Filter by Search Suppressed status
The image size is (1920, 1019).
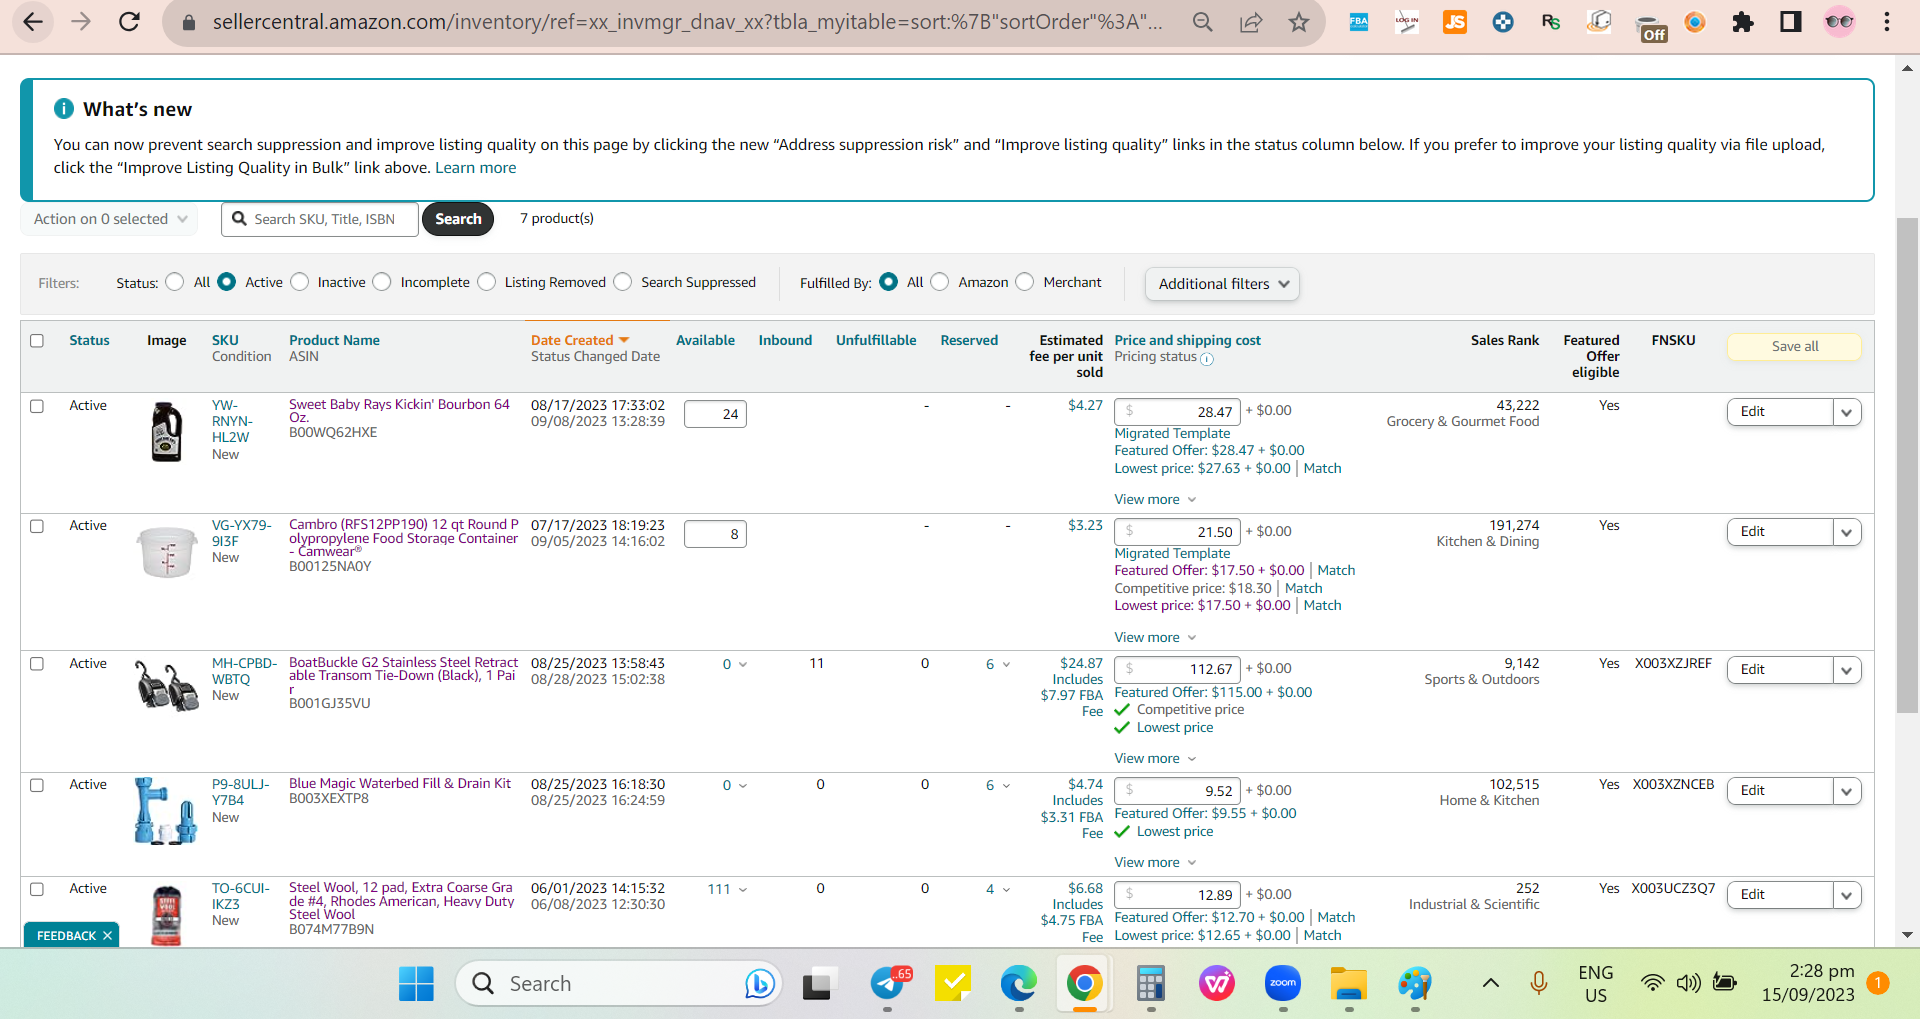click(x=623, y=282)
